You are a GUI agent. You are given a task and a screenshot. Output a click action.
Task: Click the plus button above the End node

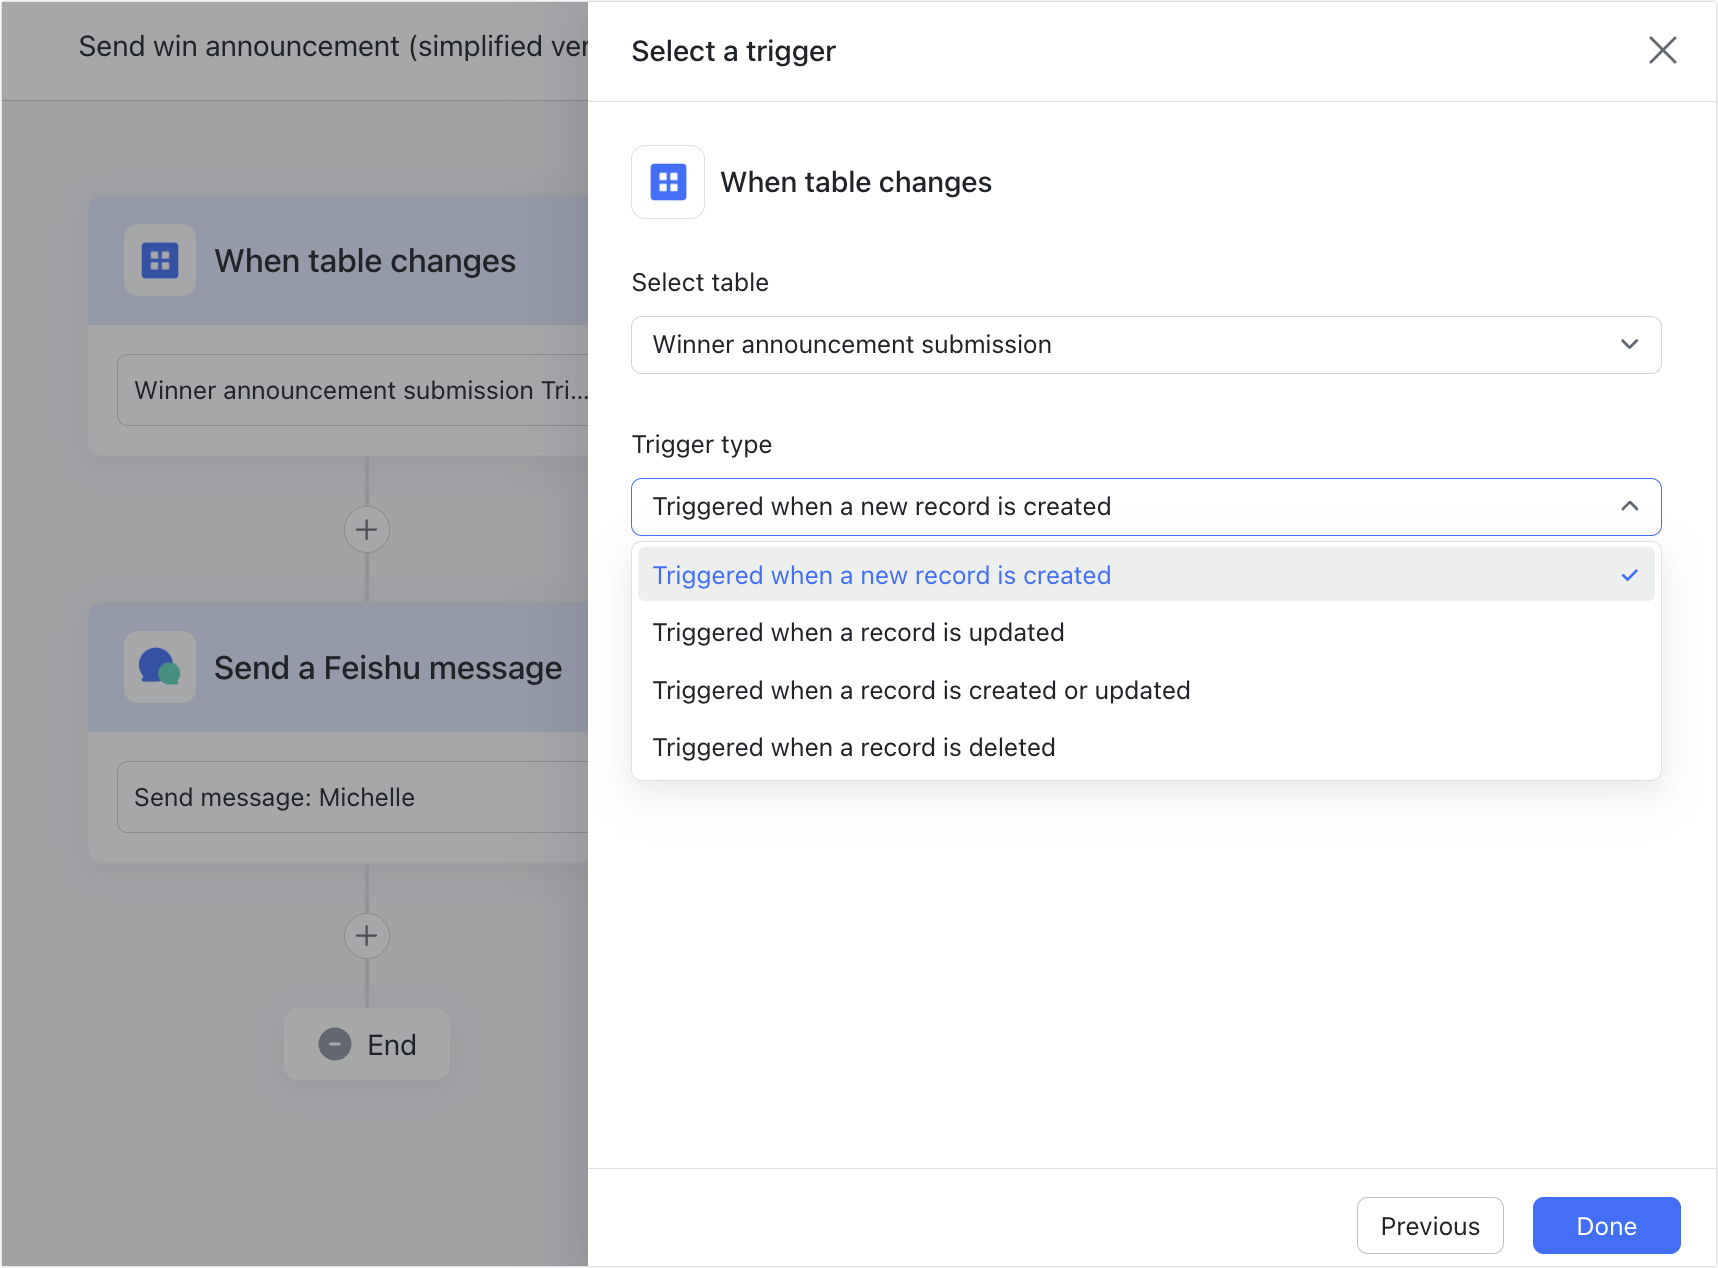tap(367, 936)
